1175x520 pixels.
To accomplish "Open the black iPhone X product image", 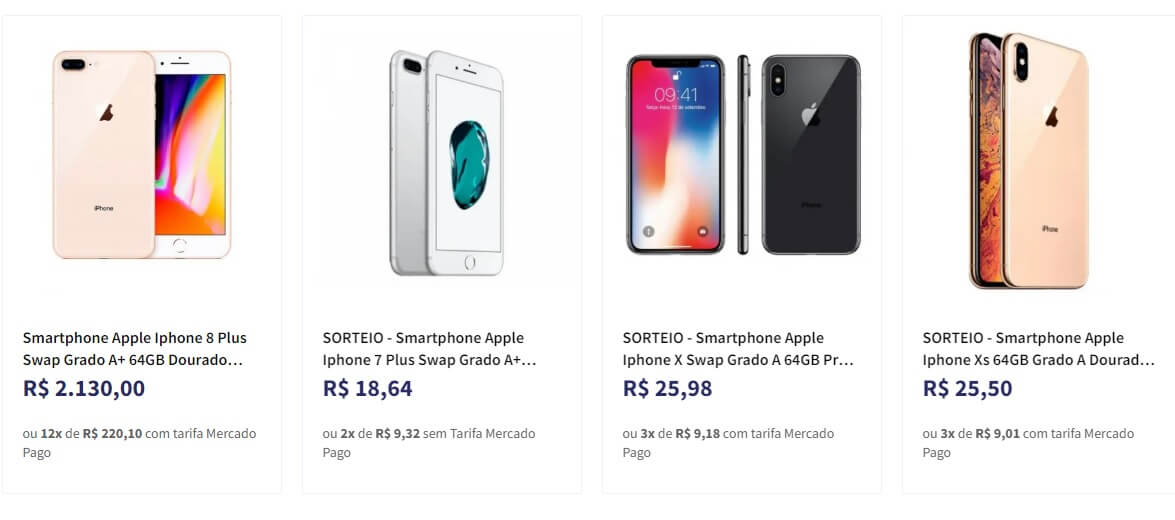I will pyautogui.click(x=743, y=154).
